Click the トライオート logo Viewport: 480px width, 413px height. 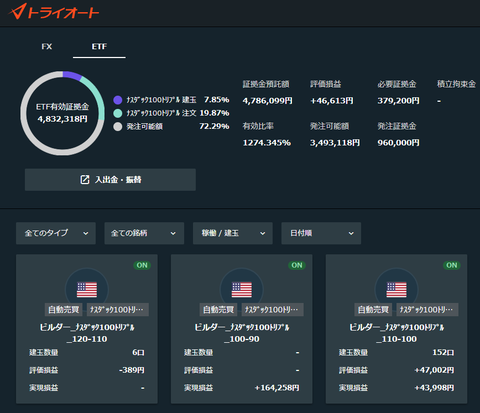(x=54, y=12)
